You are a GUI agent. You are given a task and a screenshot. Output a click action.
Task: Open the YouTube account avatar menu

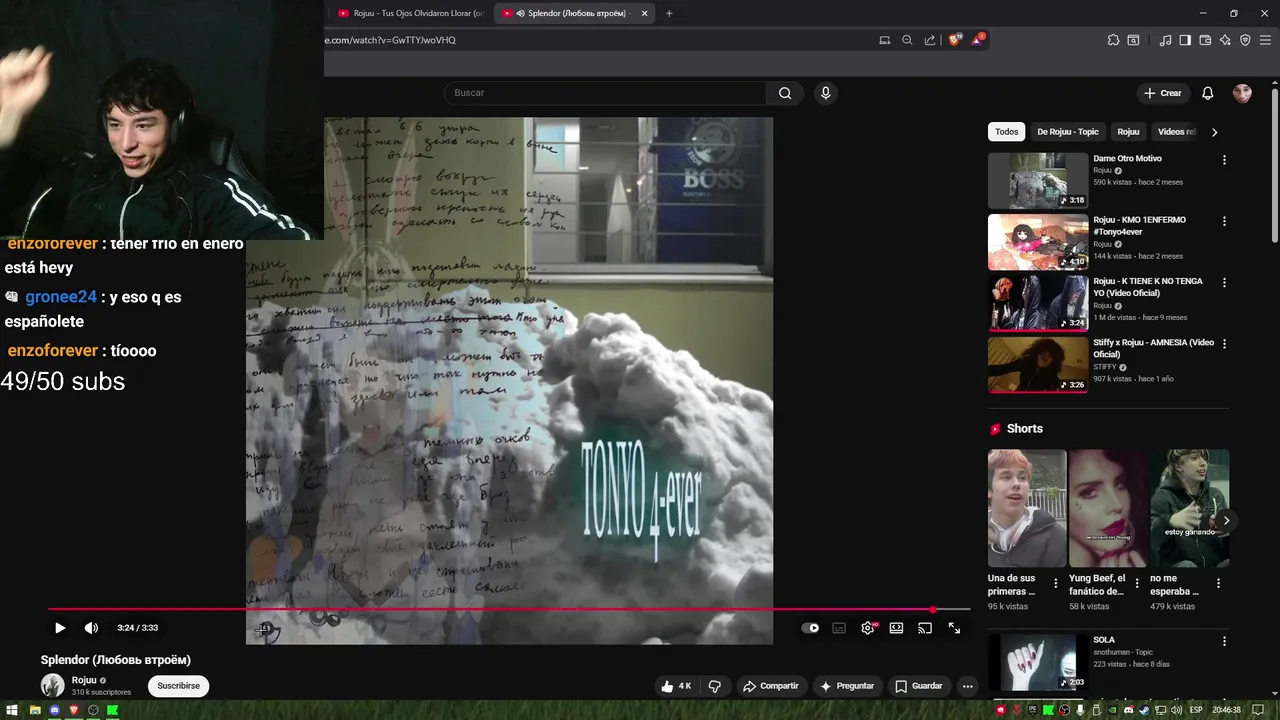(1242, 93)
